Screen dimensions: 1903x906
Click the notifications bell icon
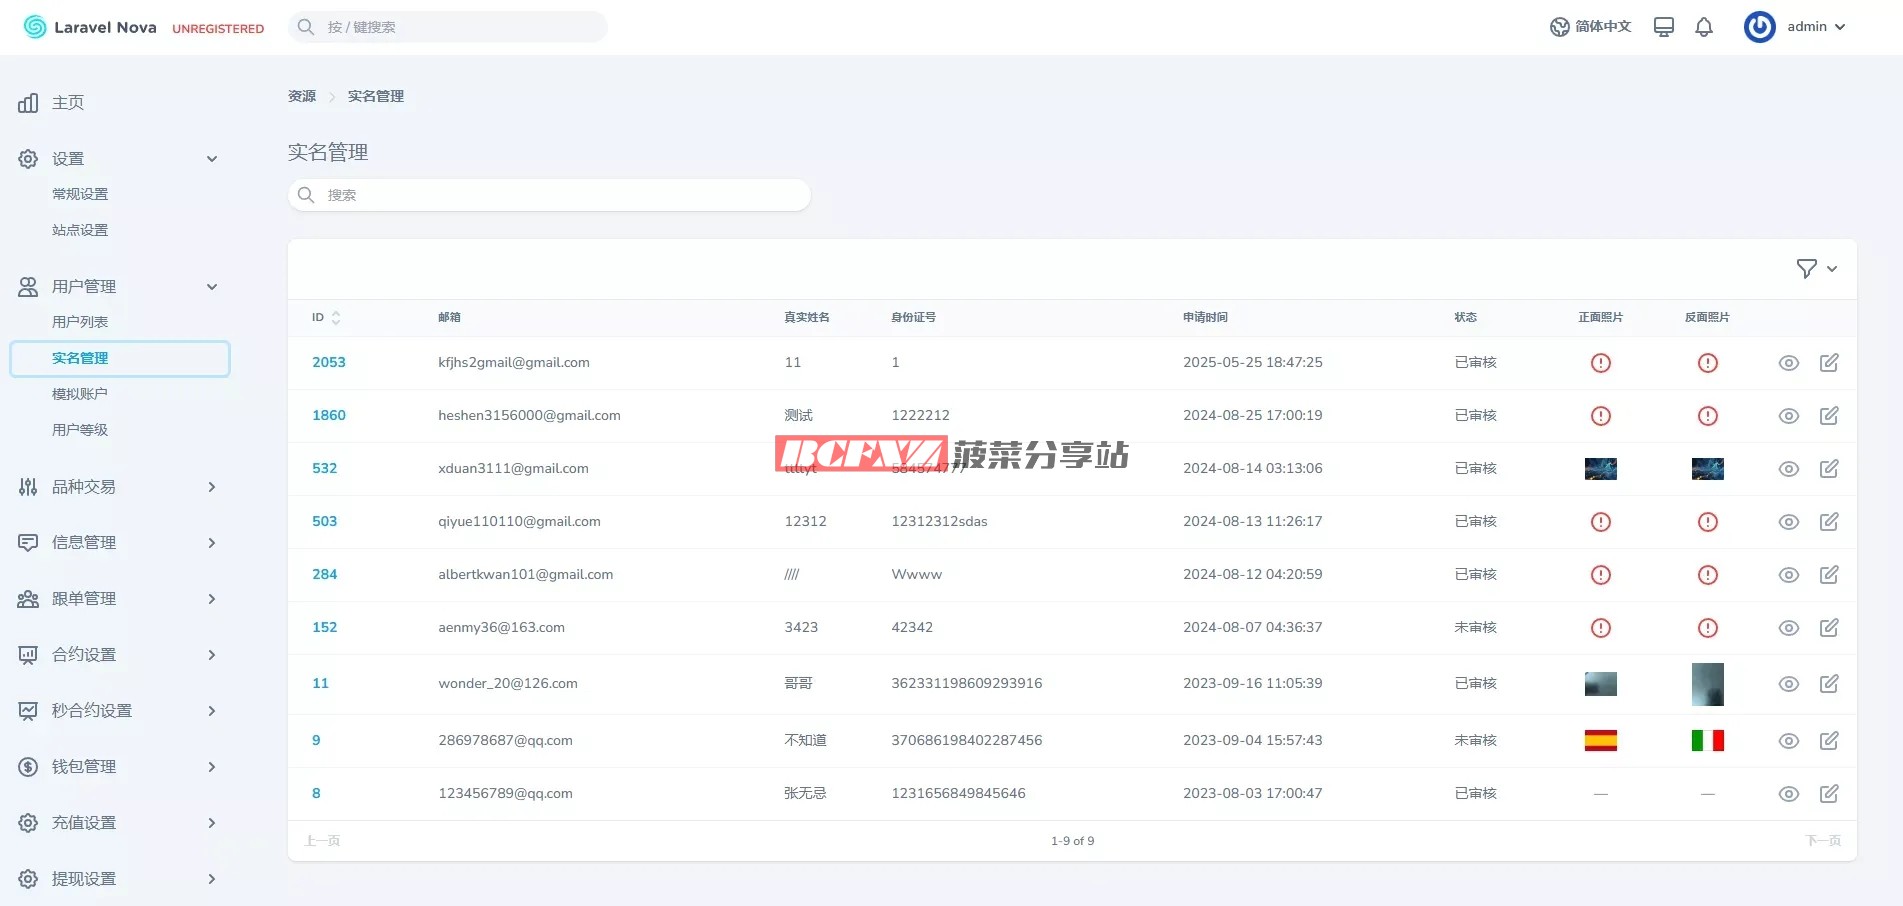(1704, 27)
